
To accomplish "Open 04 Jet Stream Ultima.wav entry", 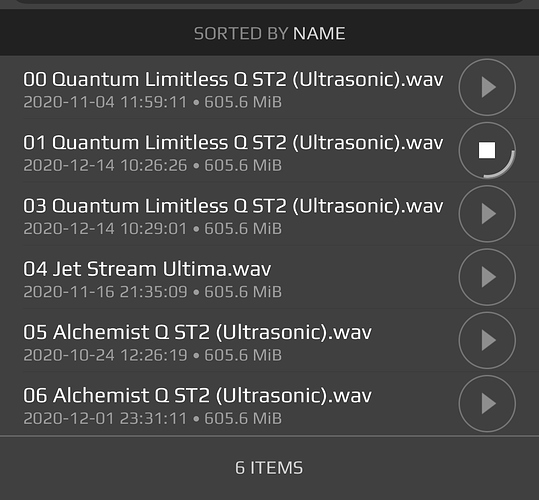I will point(147,269).
